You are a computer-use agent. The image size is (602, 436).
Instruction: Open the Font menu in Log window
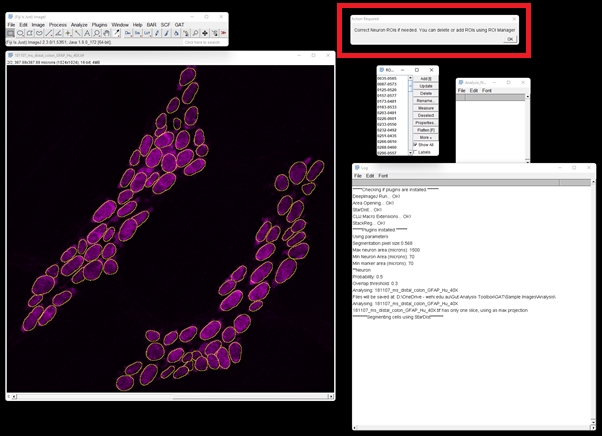[x=383, y=176]
